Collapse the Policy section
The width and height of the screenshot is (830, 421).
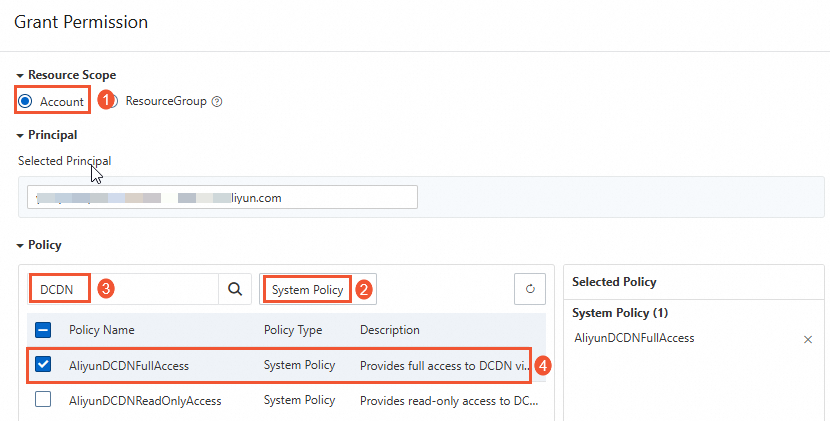click(20, 246)
